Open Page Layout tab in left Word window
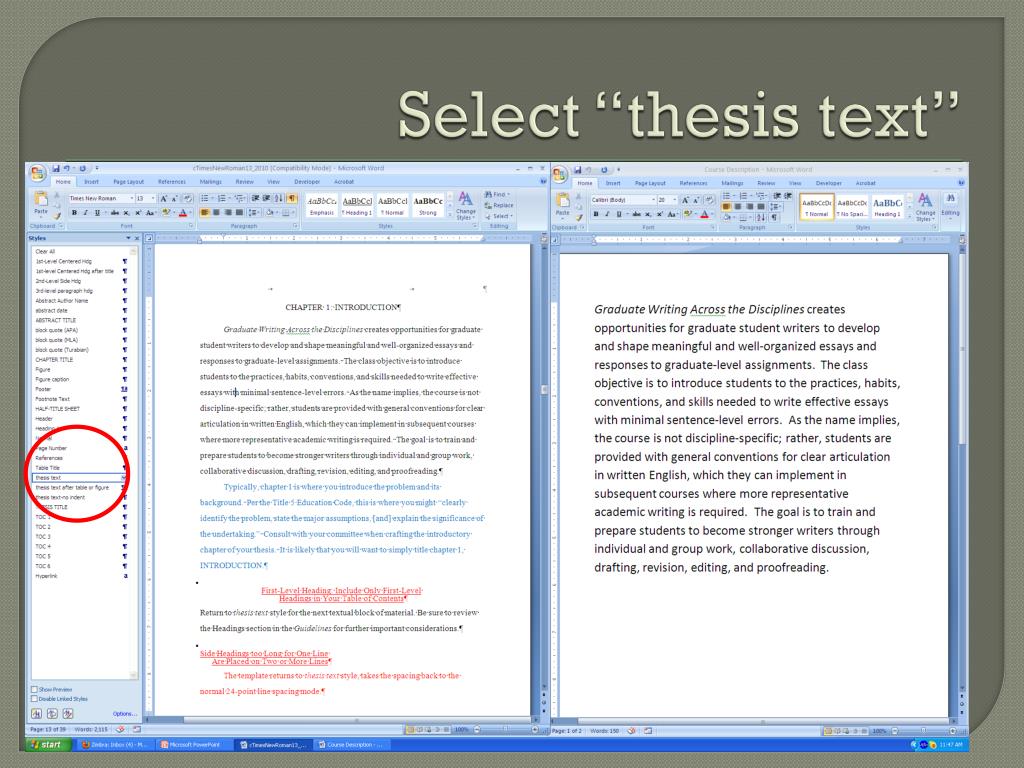 [129, 182]
